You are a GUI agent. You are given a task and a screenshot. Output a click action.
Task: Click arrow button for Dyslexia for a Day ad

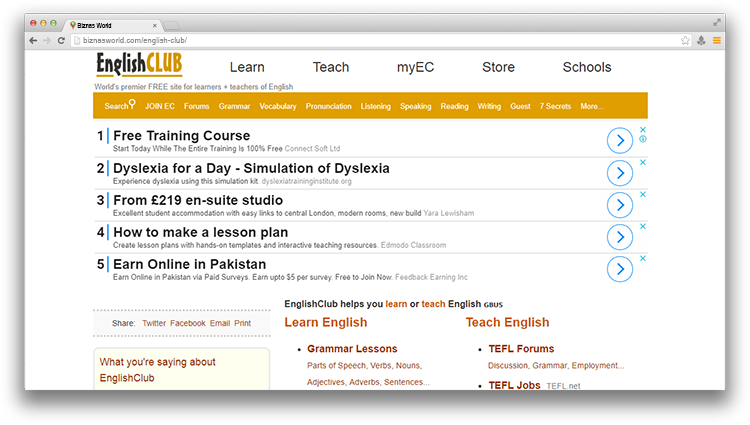click(620, 173)
